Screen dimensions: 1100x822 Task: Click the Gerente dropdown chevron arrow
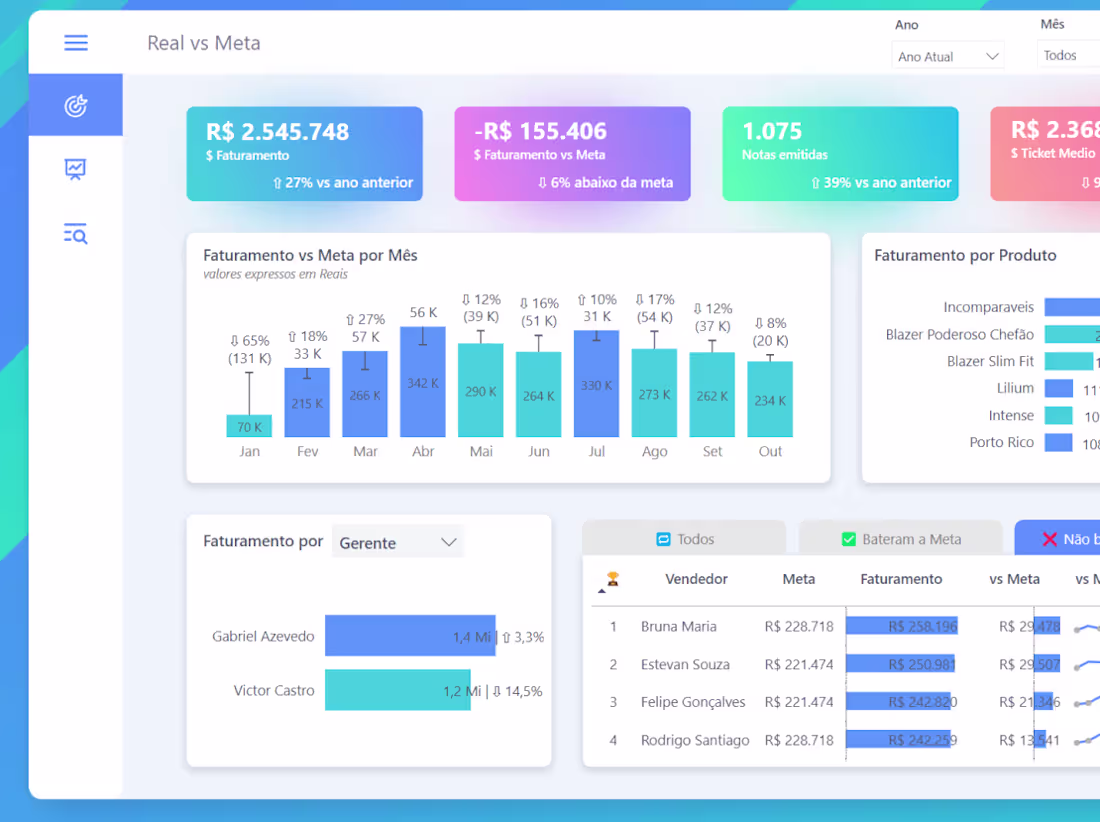coord(448,542)
